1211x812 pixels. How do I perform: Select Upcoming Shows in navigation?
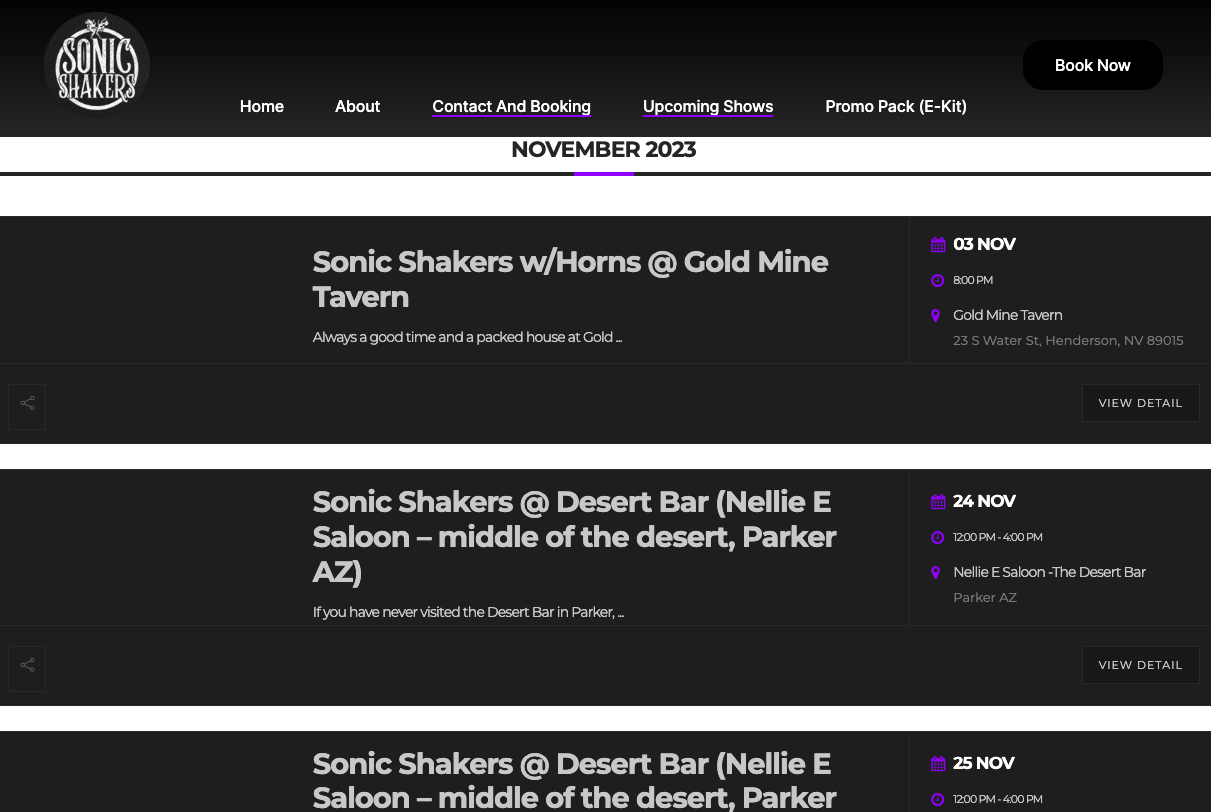708,106
